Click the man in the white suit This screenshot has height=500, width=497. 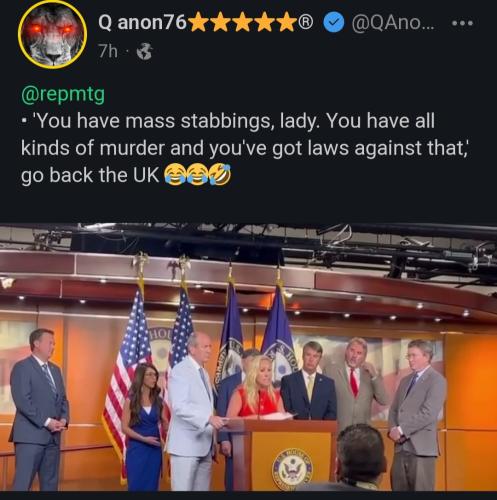[x=193, y=412]
